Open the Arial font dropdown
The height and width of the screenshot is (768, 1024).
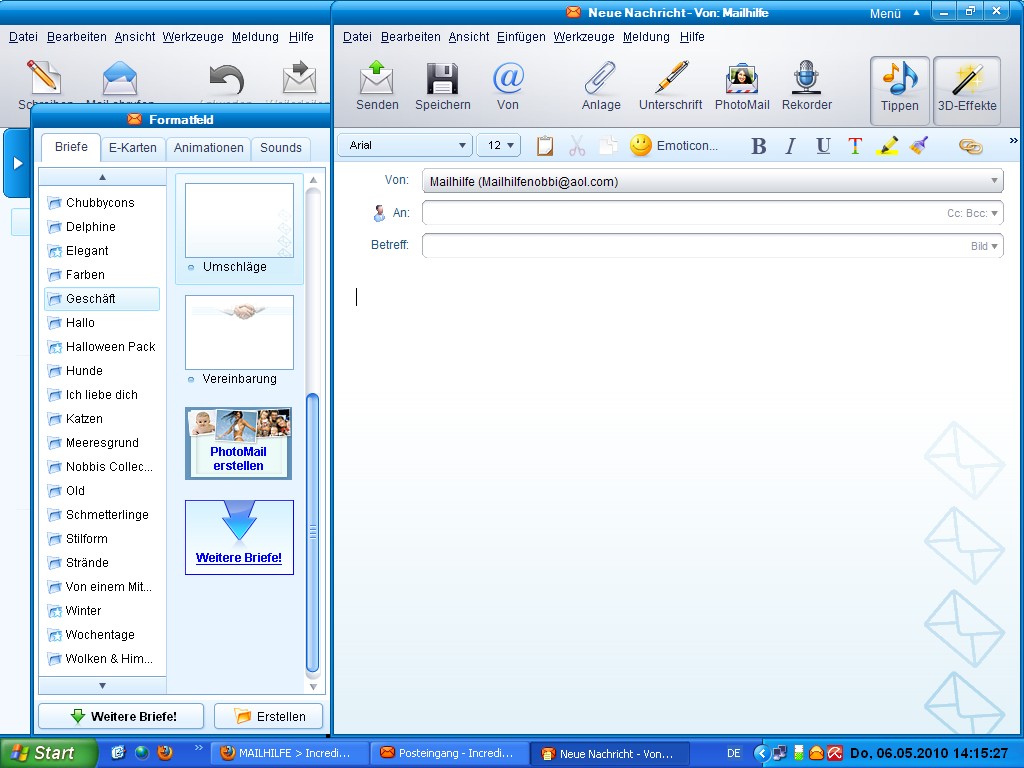pyautogui.click(x=406, y=145)
